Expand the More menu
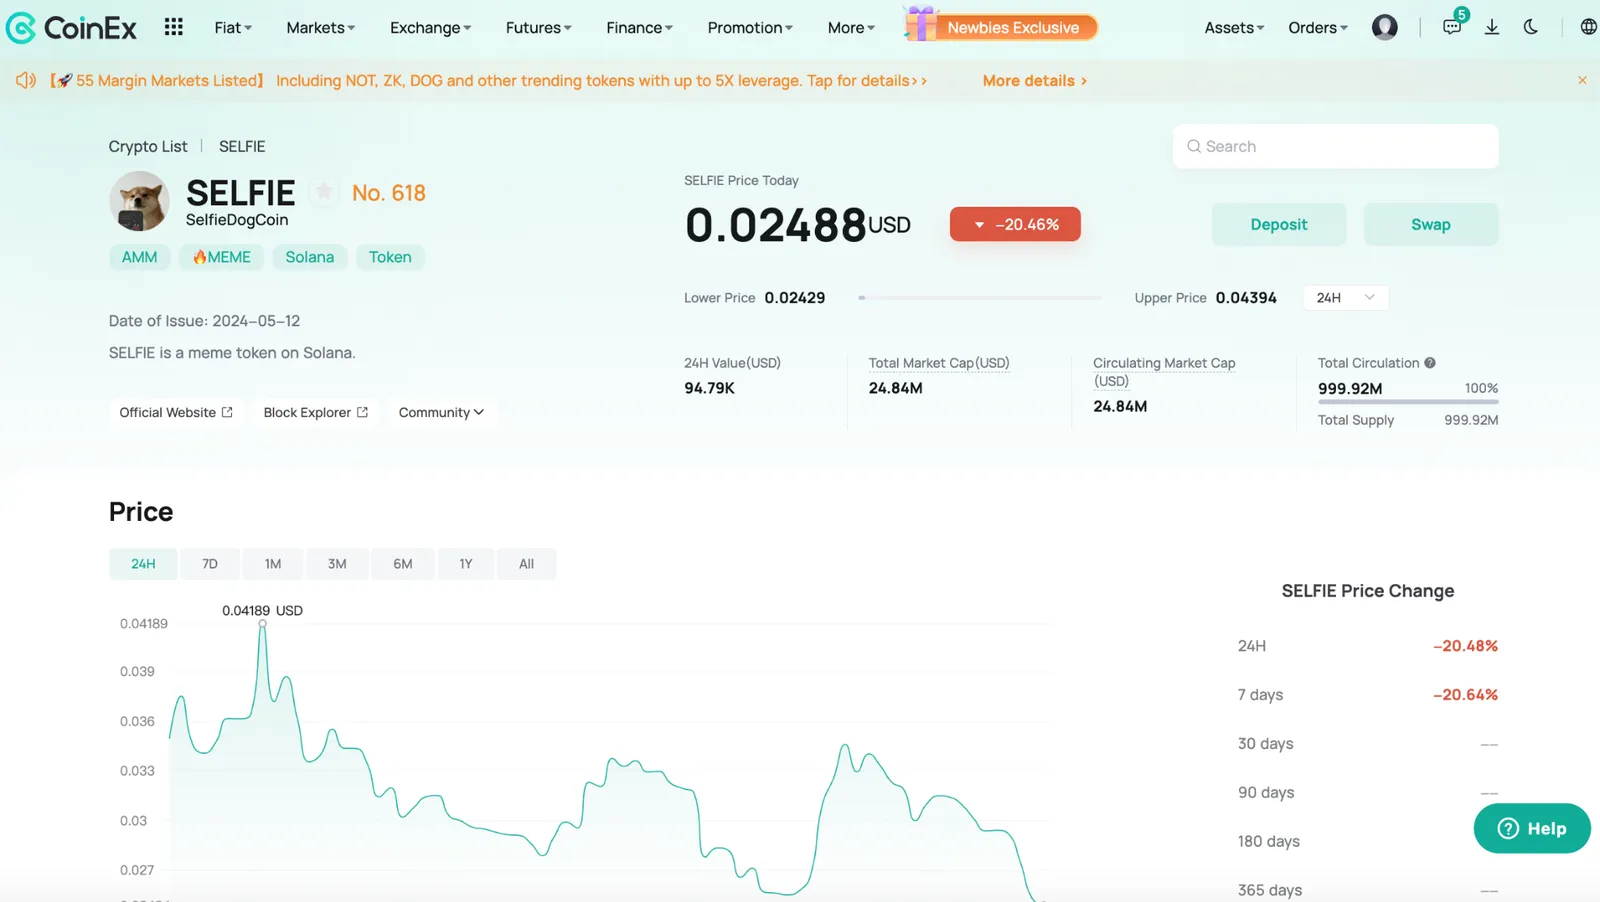 851,28
